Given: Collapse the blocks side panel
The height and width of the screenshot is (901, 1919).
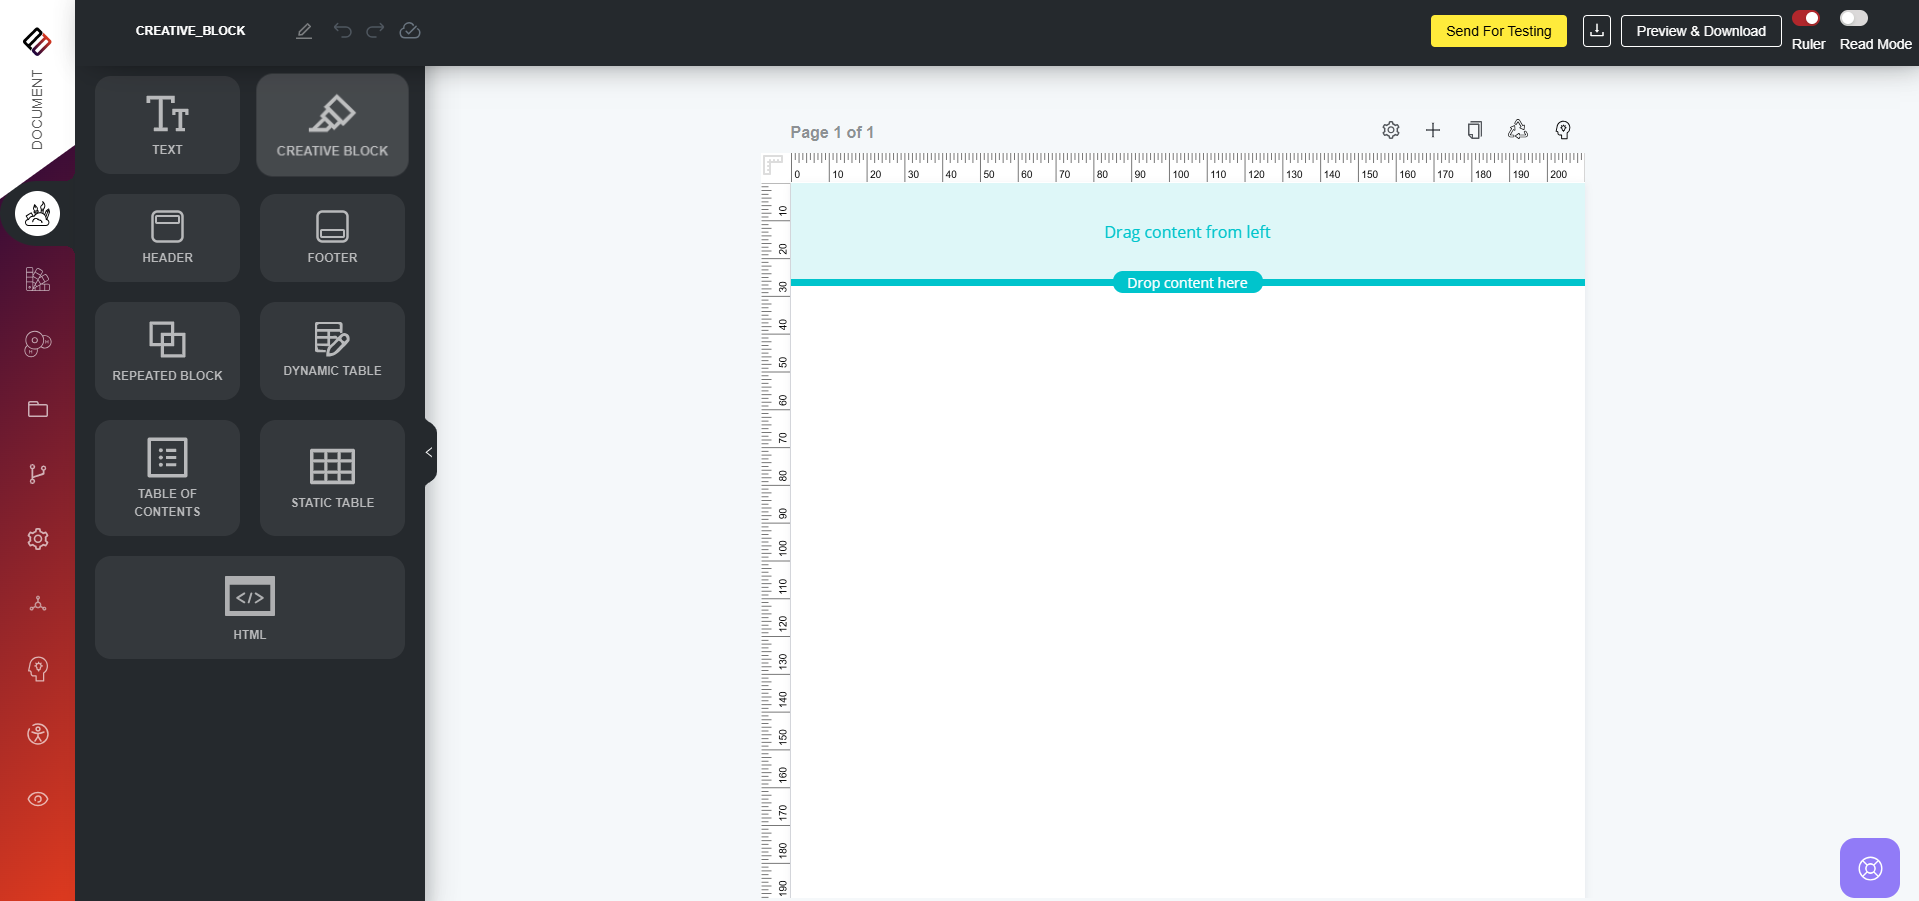Looking at the screenshot, I should (429, 453).
